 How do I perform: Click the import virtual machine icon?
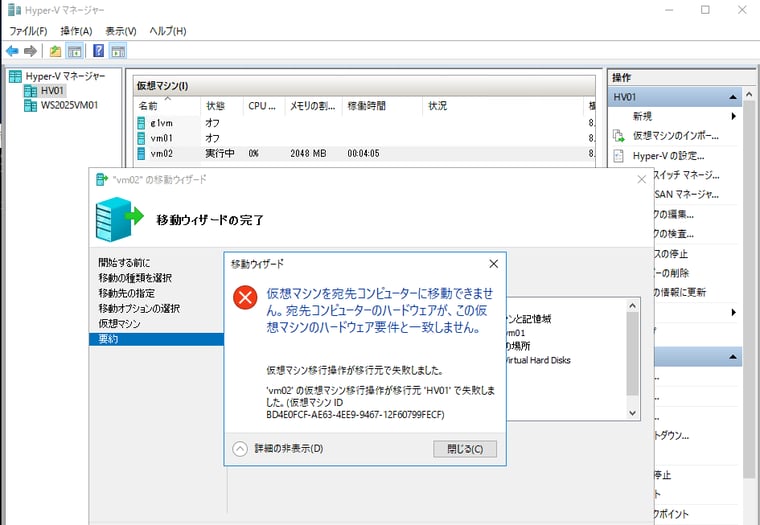(x=618, y=136)
